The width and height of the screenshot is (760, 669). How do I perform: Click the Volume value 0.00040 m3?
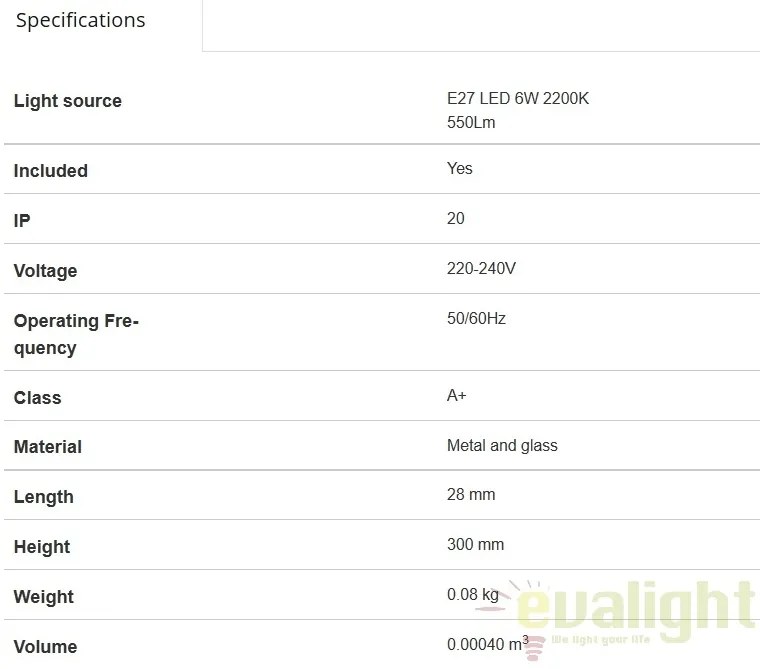(x=488, y=644)
